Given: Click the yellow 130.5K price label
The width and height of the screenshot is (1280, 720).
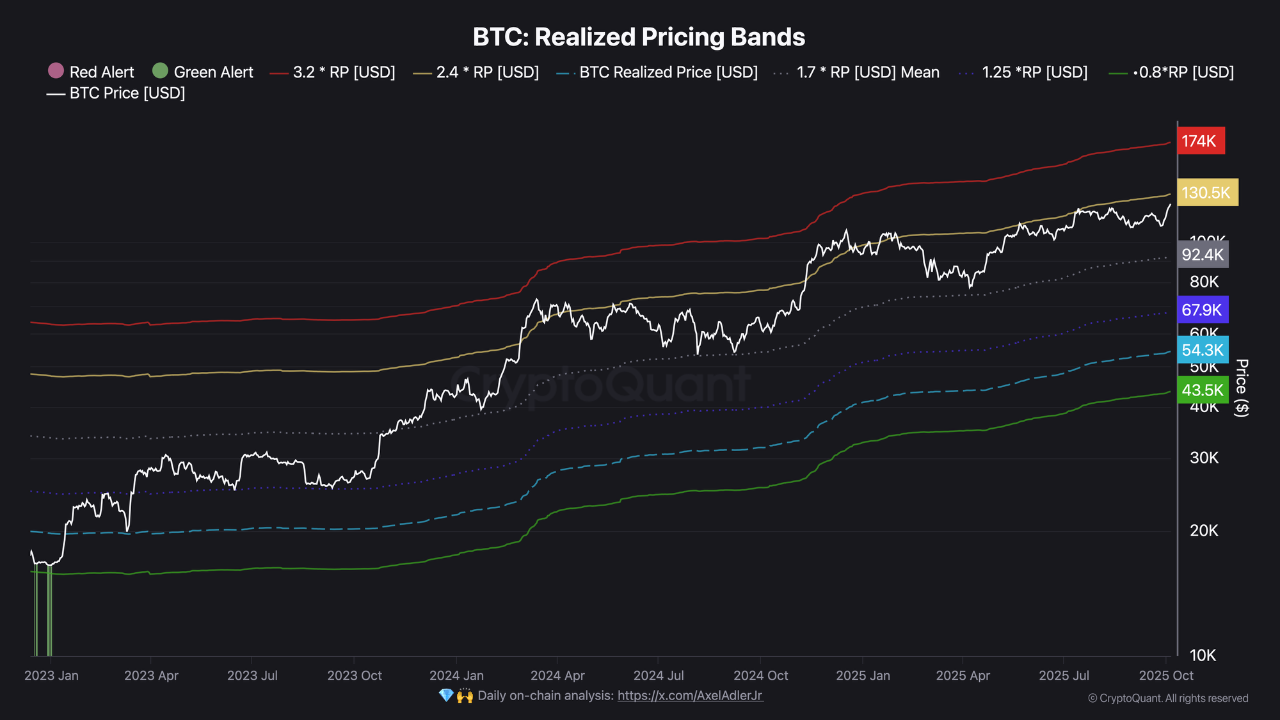Looking at the screenshot, I should pos(1208,192).
